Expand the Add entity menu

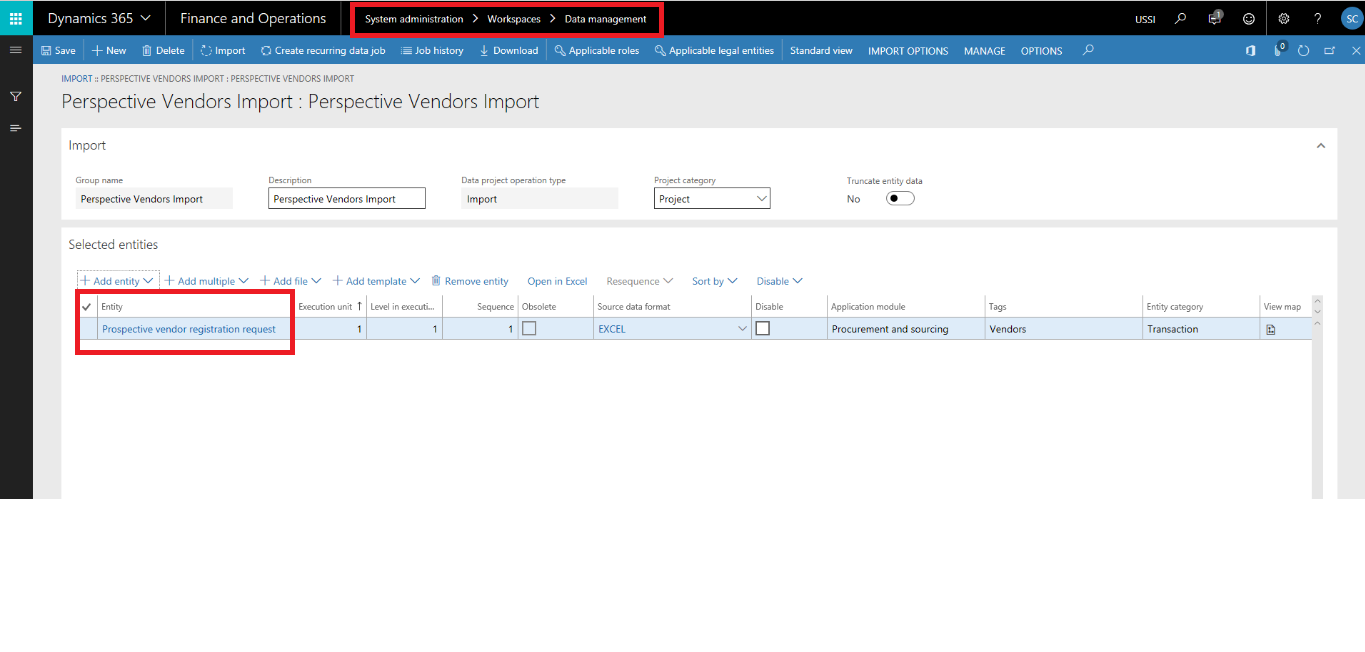coord(118,281)
